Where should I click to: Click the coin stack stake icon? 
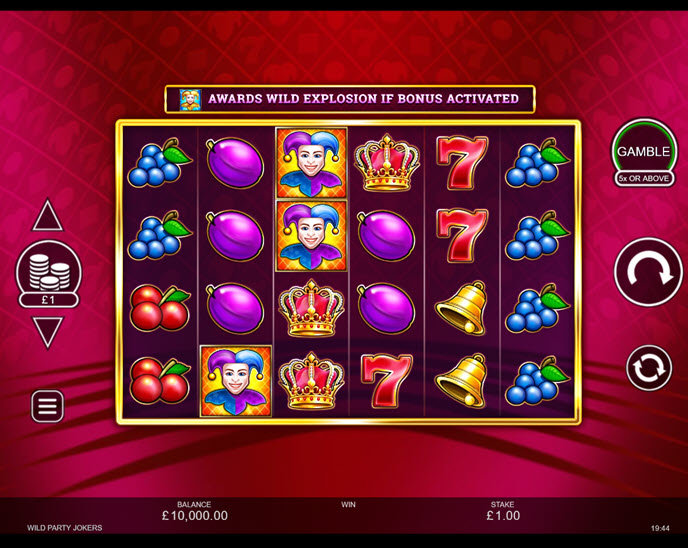49,269
